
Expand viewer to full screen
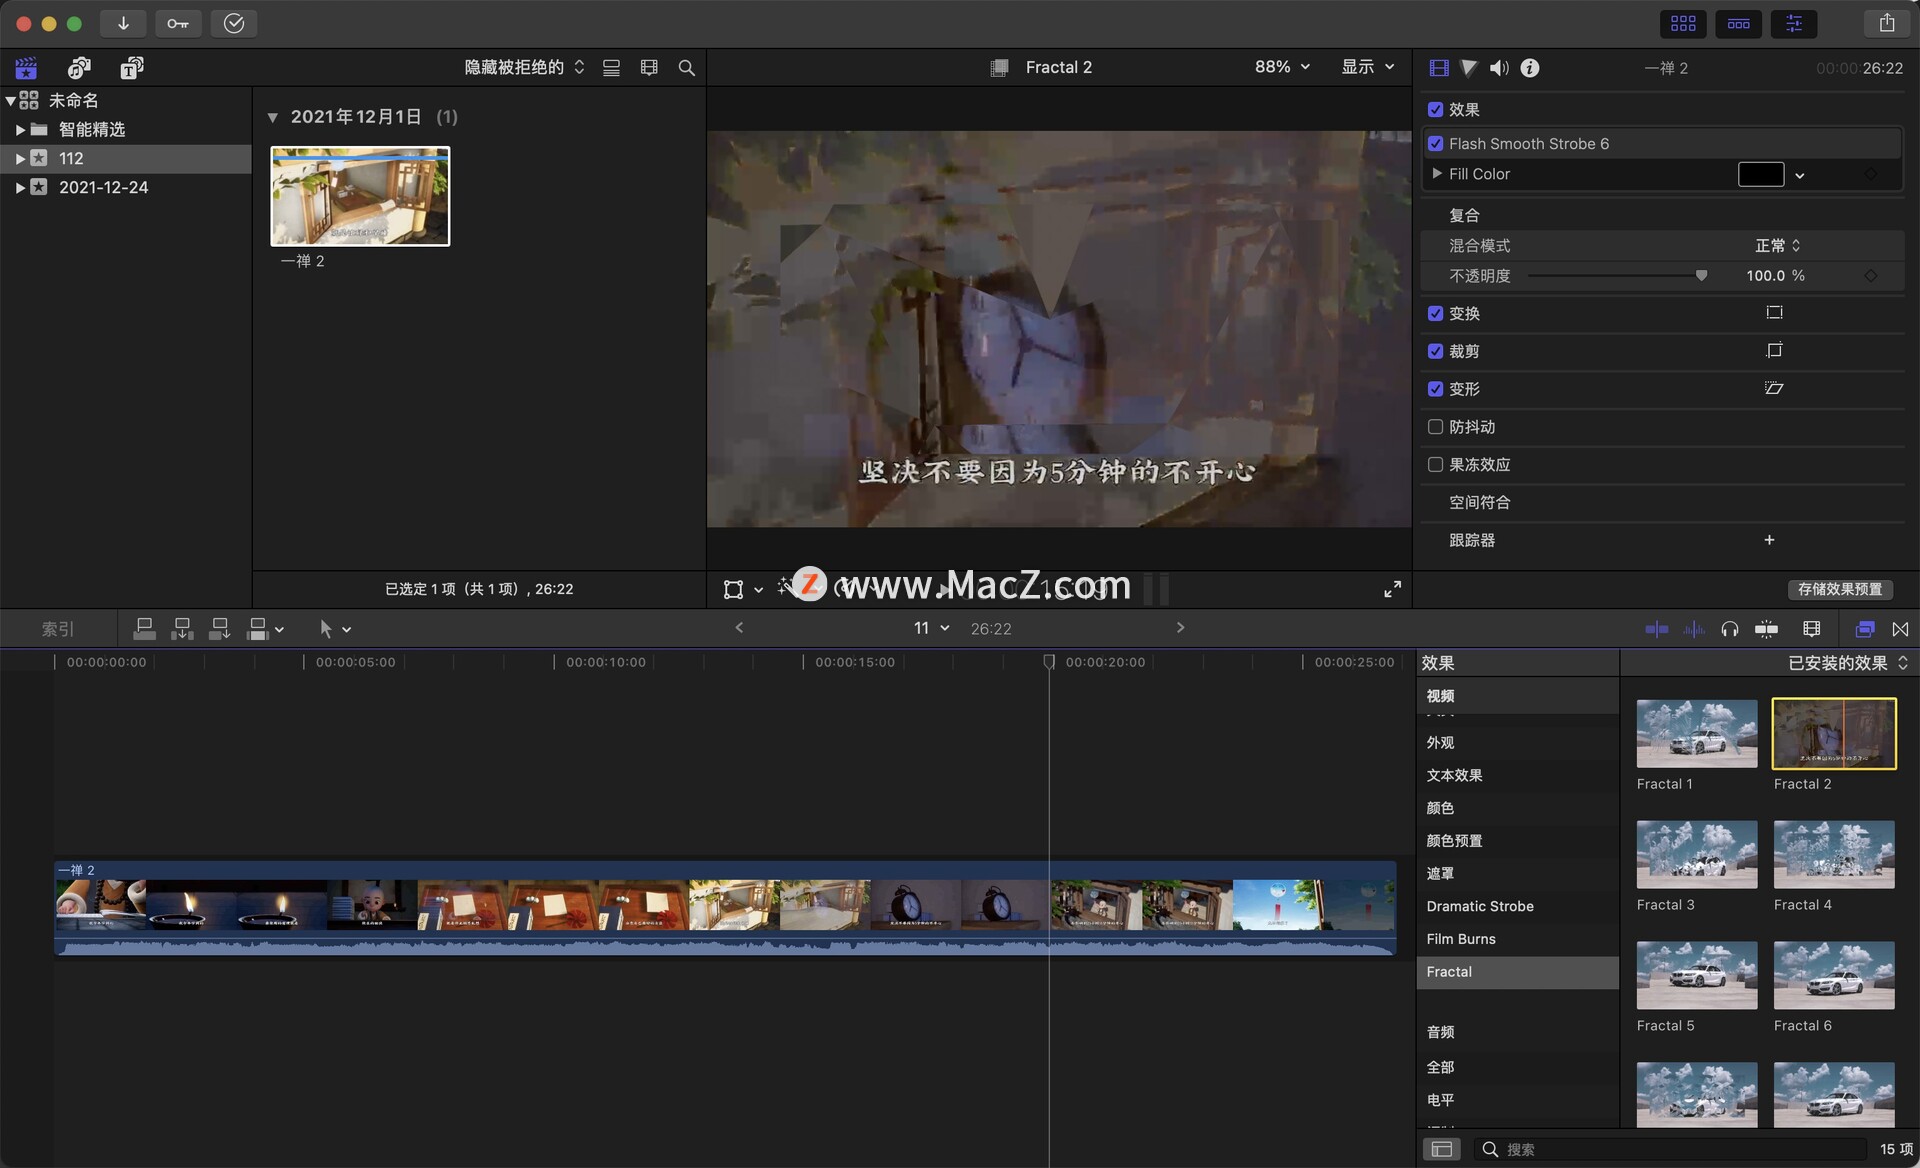(x=1392, y=589)
